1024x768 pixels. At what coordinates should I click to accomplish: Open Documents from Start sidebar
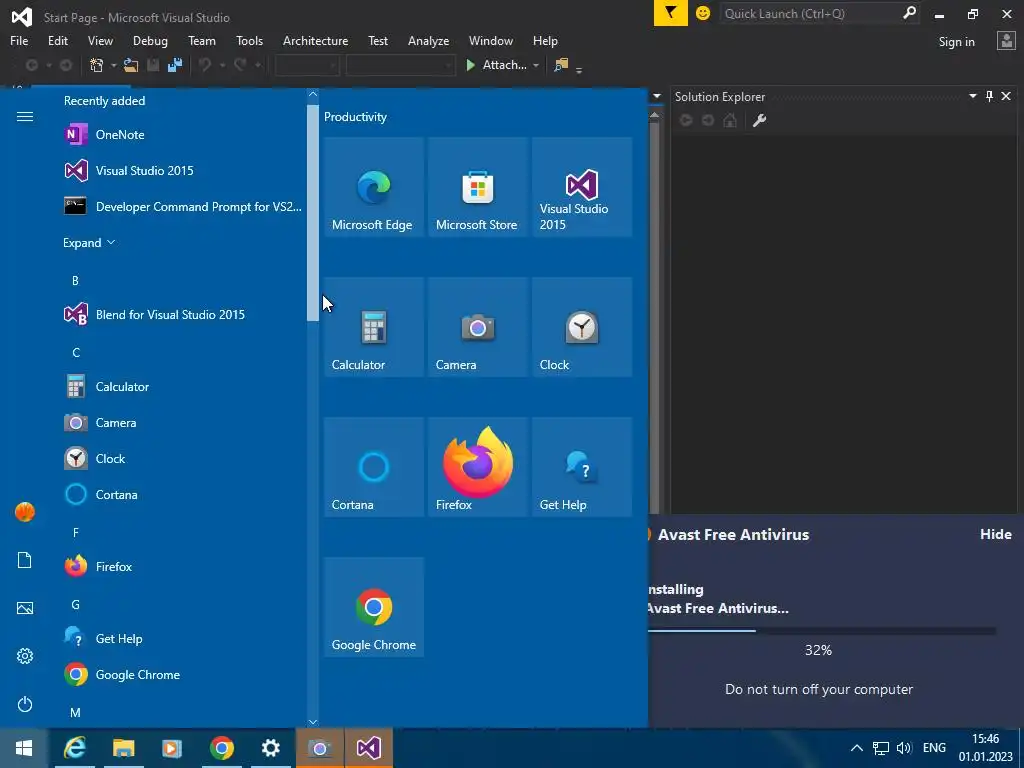point(25,560)
